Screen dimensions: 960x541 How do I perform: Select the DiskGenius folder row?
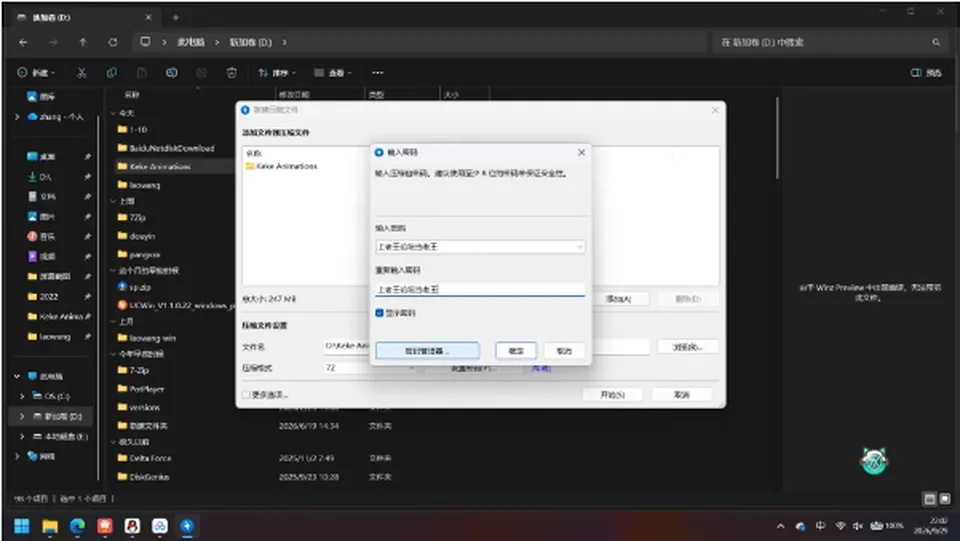pos(143,476)
